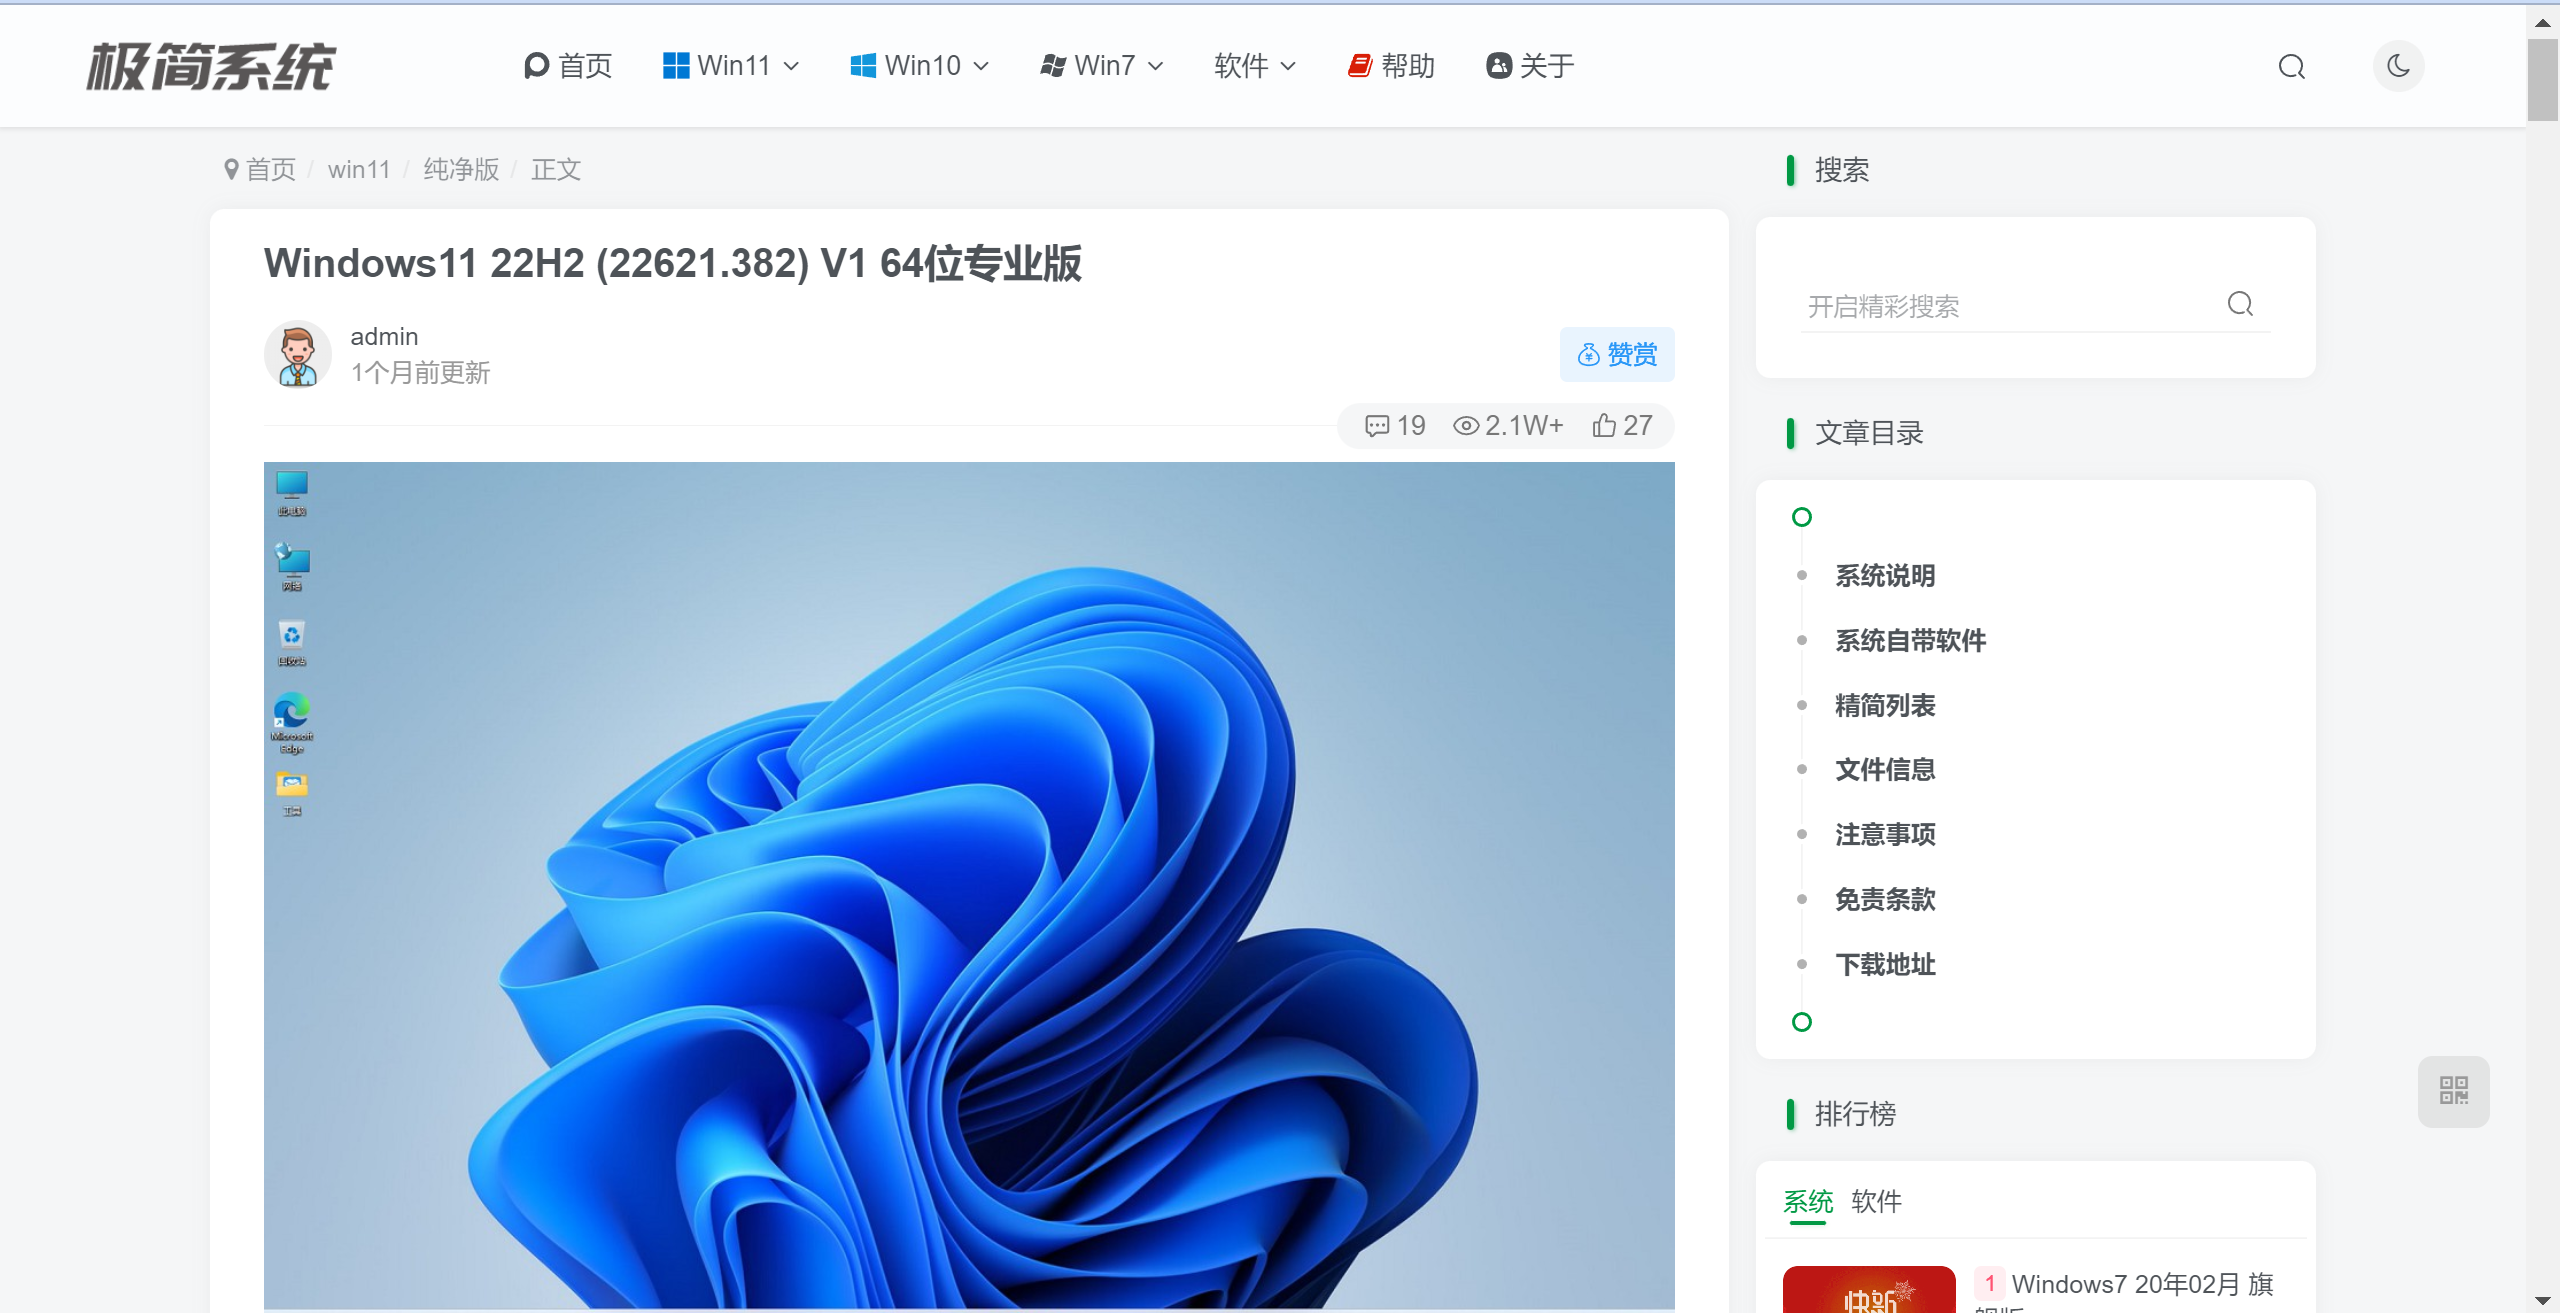Click the 赞赏 reward button
Image resolution: width=2560 pixels, height=1313 pixels.
pyautogui.click(x=1616, y=355)
